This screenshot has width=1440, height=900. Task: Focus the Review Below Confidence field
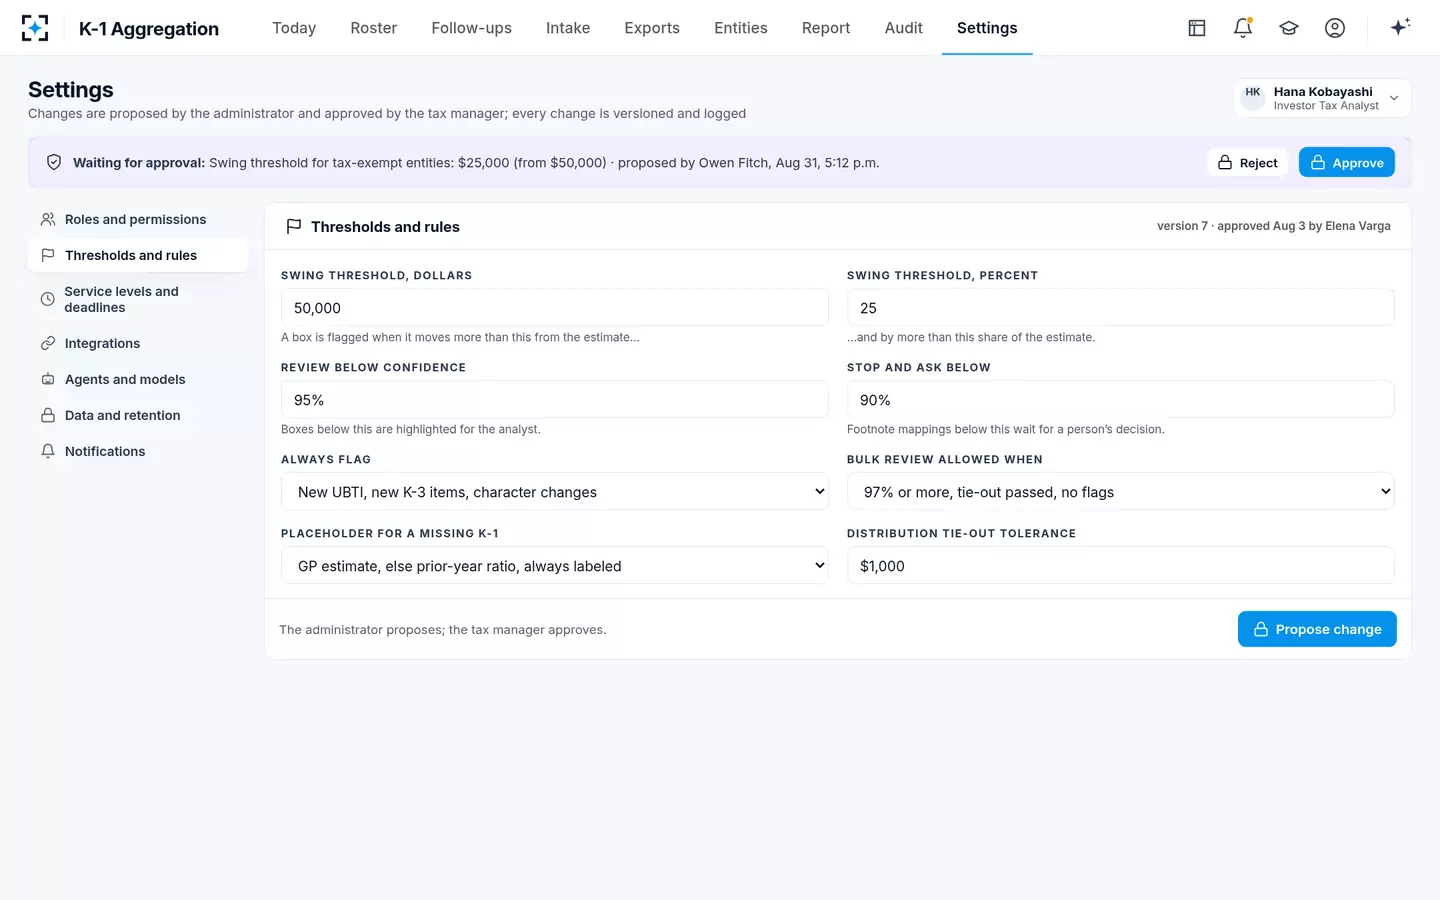point(555,400)
